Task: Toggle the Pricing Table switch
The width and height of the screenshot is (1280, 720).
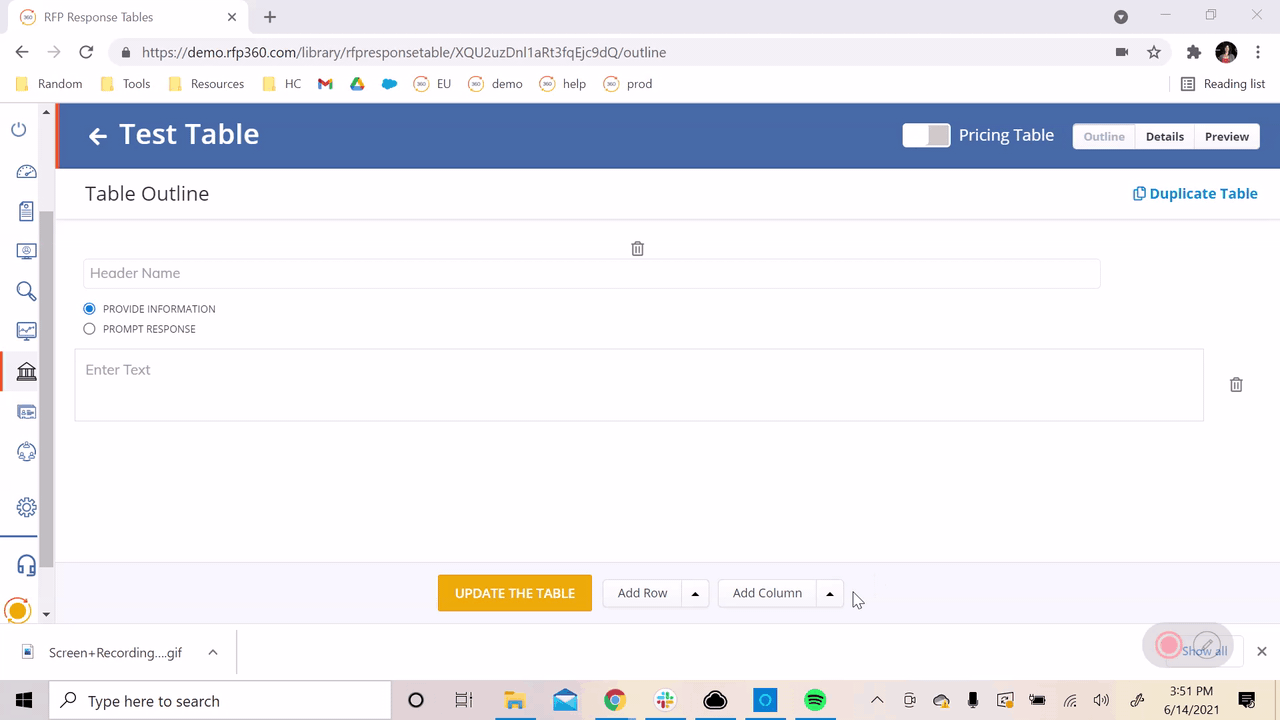Action: click(x=925, y=135)
